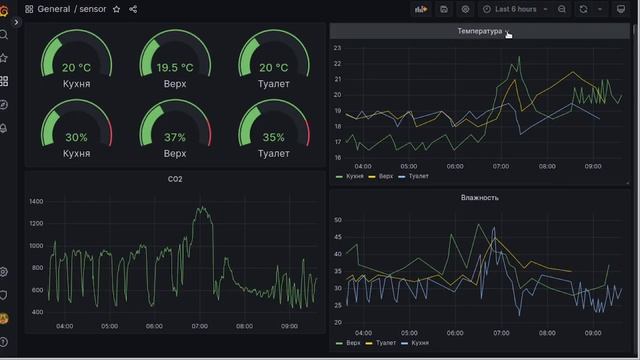
Task: Open the Last 6 hours time picker
Action: 515,9
